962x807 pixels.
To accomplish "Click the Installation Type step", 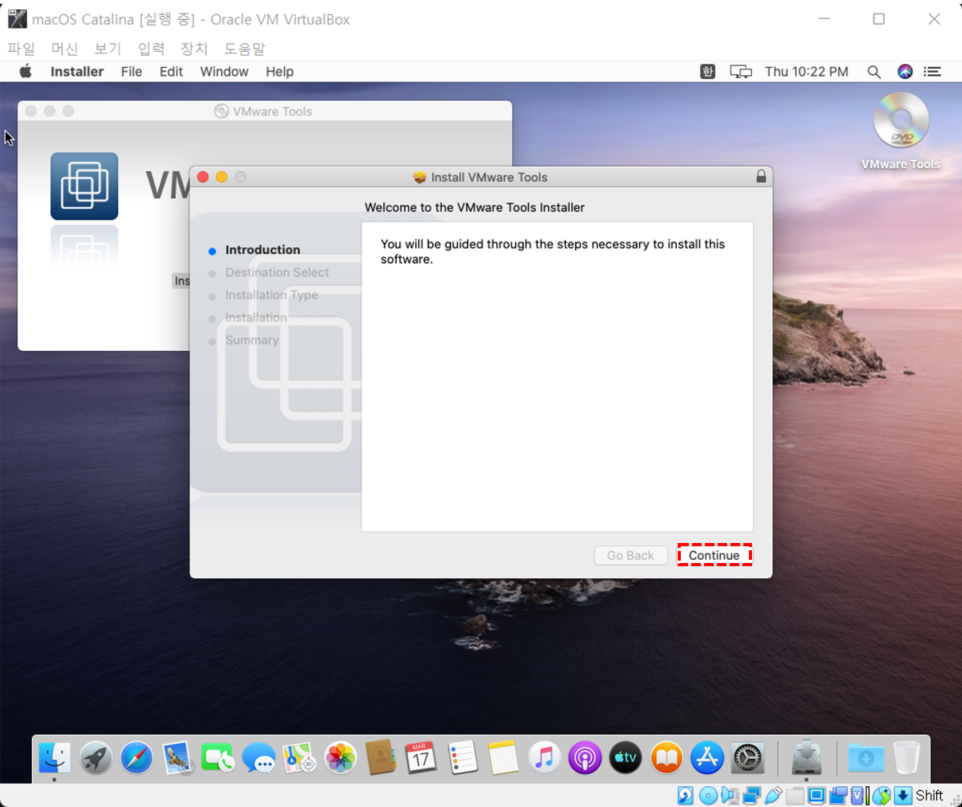I will [271, 295].
